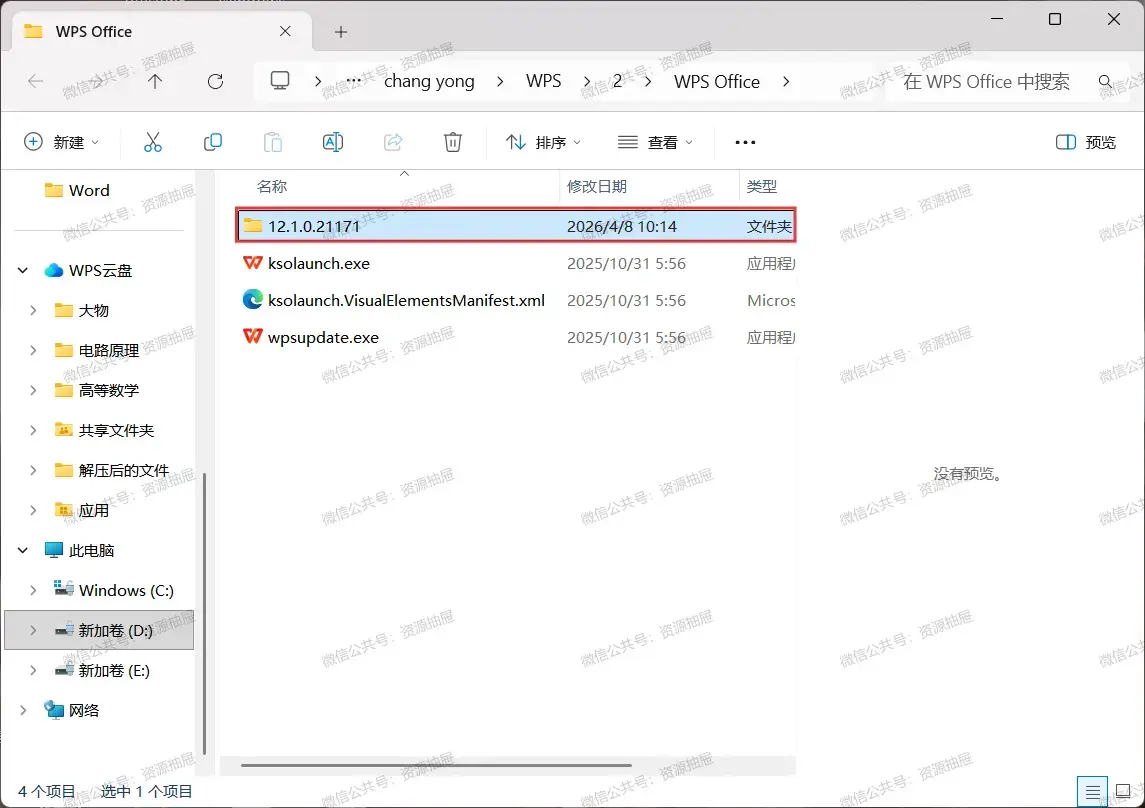Click the horizontal scrollbar of file list

(436, 766)
